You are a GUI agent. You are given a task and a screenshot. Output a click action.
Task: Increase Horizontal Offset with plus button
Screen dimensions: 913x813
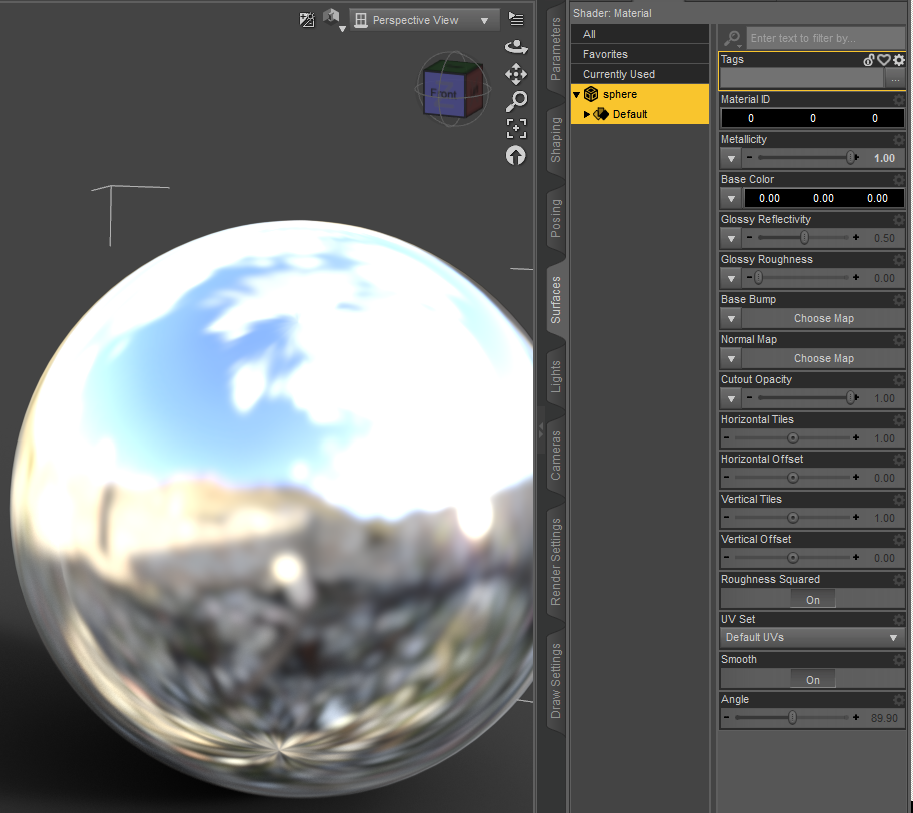pos(856,478)
